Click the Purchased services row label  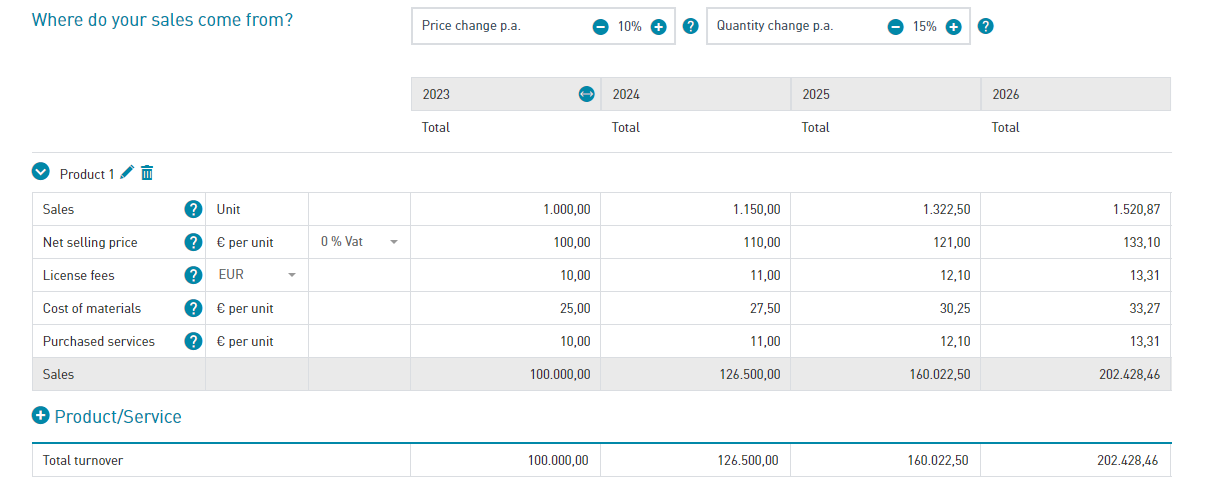point(99,341)
